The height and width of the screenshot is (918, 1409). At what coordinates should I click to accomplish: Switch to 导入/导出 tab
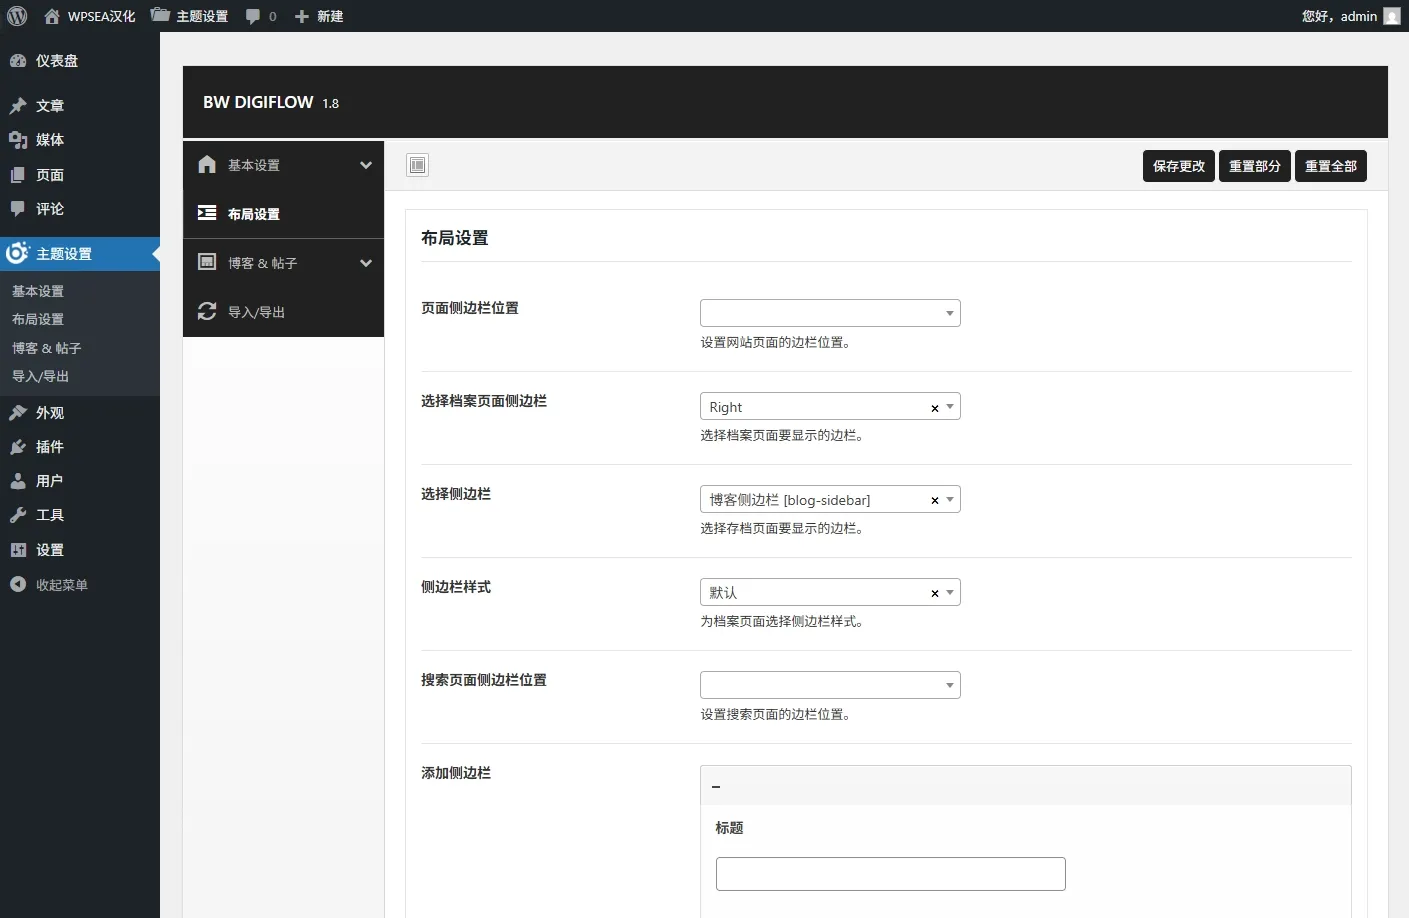[256, 312]
